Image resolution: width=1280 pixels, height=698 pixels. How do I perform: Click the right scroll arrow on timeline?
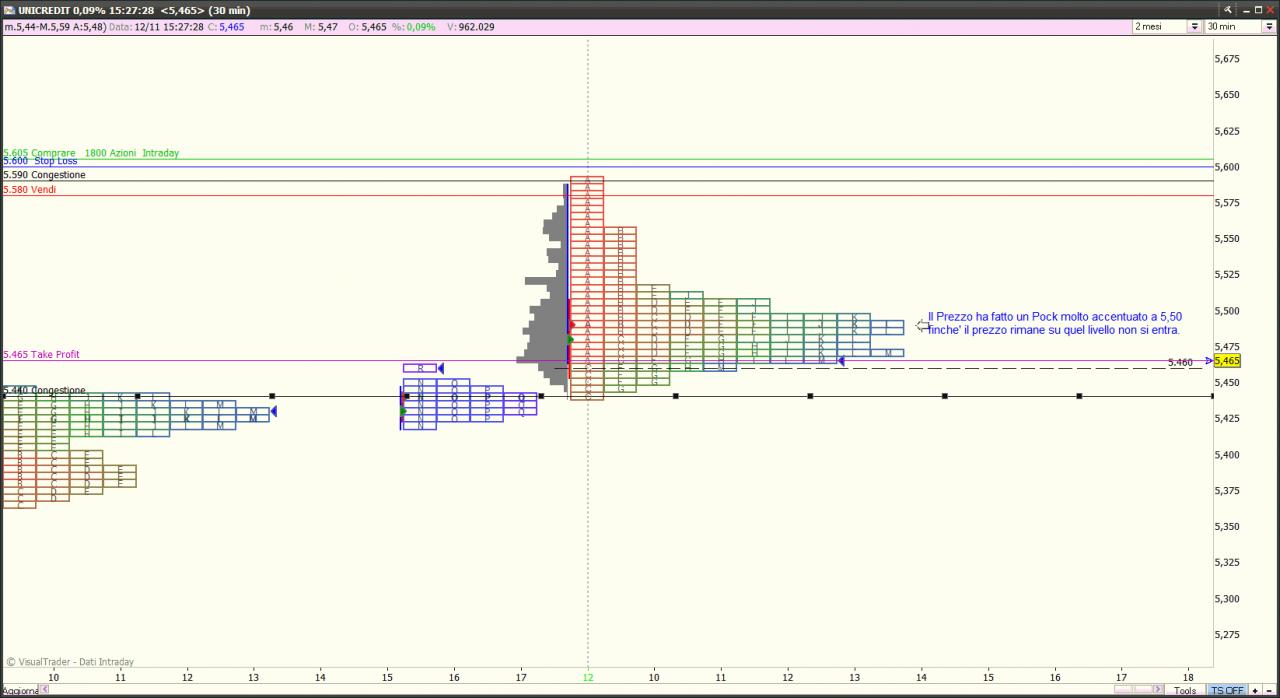coord(1159,690)
